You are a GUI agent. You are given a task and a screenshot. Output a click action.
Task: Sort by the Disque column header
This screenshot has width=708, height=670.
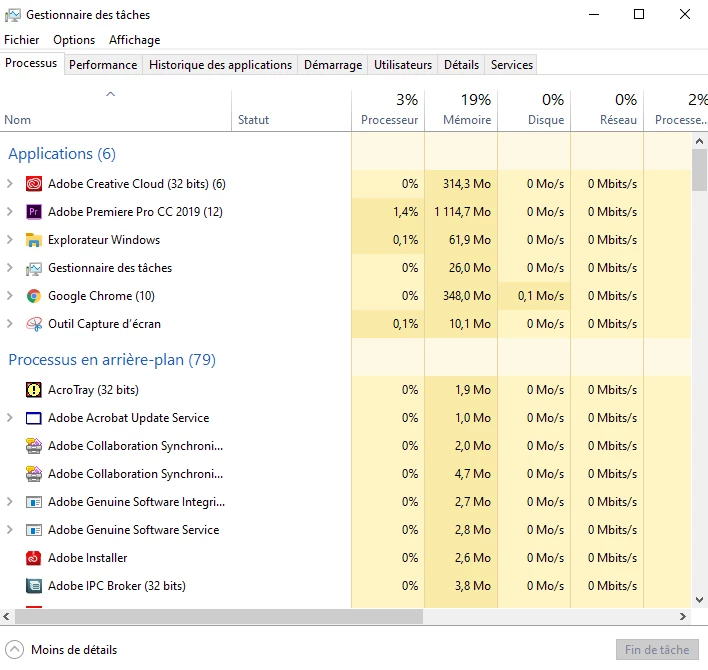[534, 111]
